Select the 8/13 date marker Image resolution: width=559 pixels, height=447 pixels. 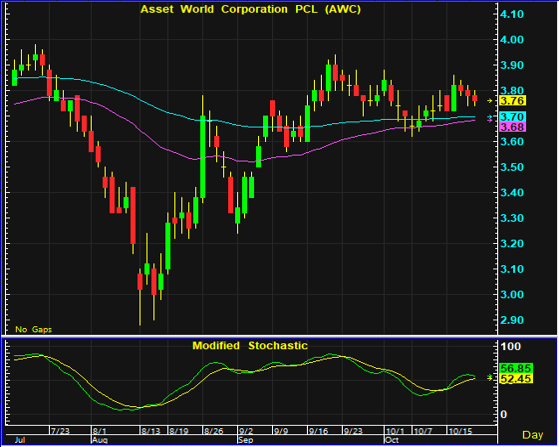(150, 431)
